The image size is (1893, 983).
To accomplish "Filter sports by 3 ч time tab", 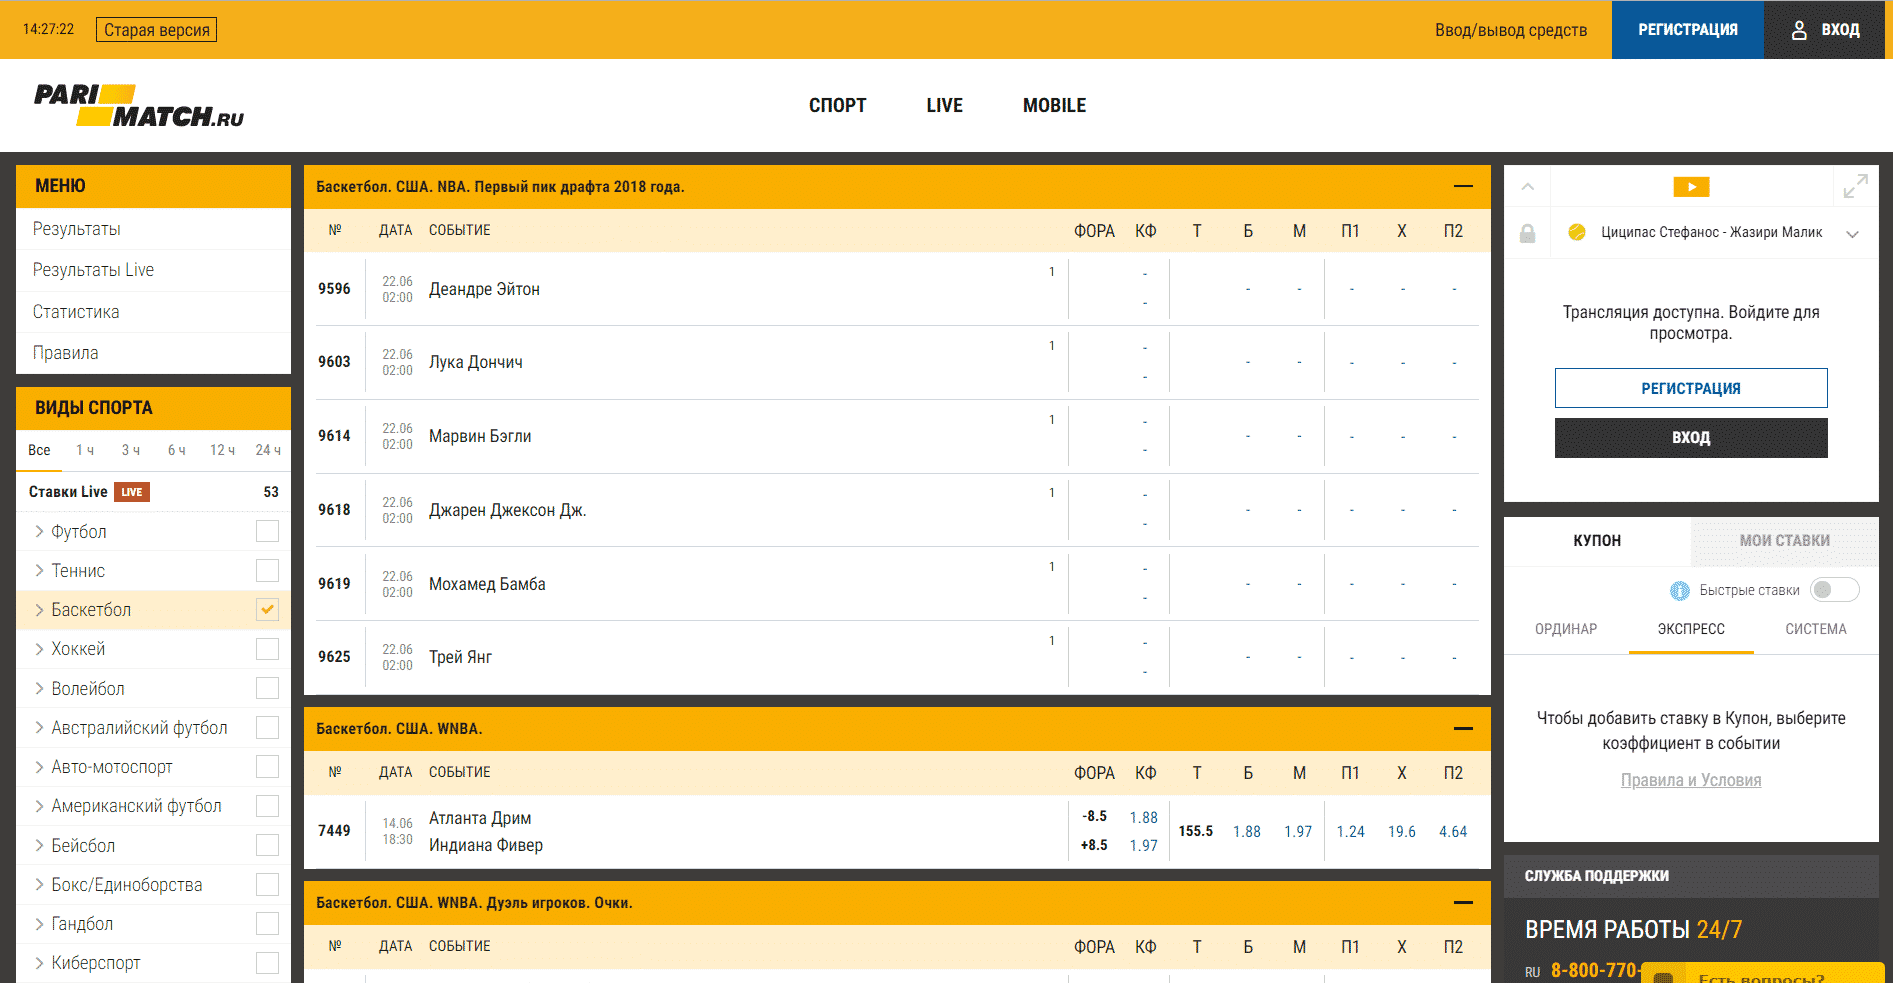I will click(131, 450).
